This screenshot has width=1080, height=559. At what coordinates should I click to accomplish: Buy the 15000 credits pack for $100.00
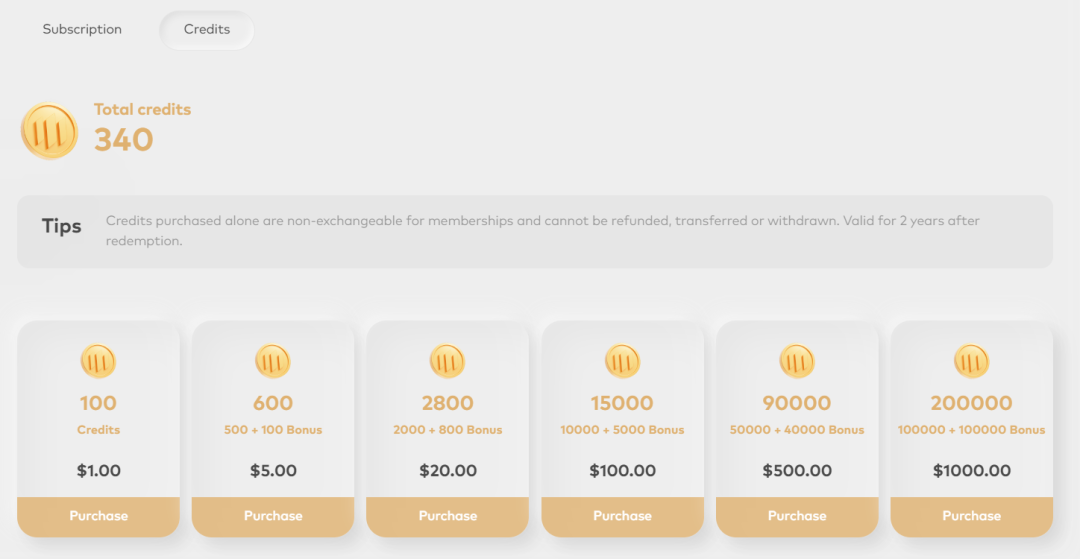[x=623, y=516]
